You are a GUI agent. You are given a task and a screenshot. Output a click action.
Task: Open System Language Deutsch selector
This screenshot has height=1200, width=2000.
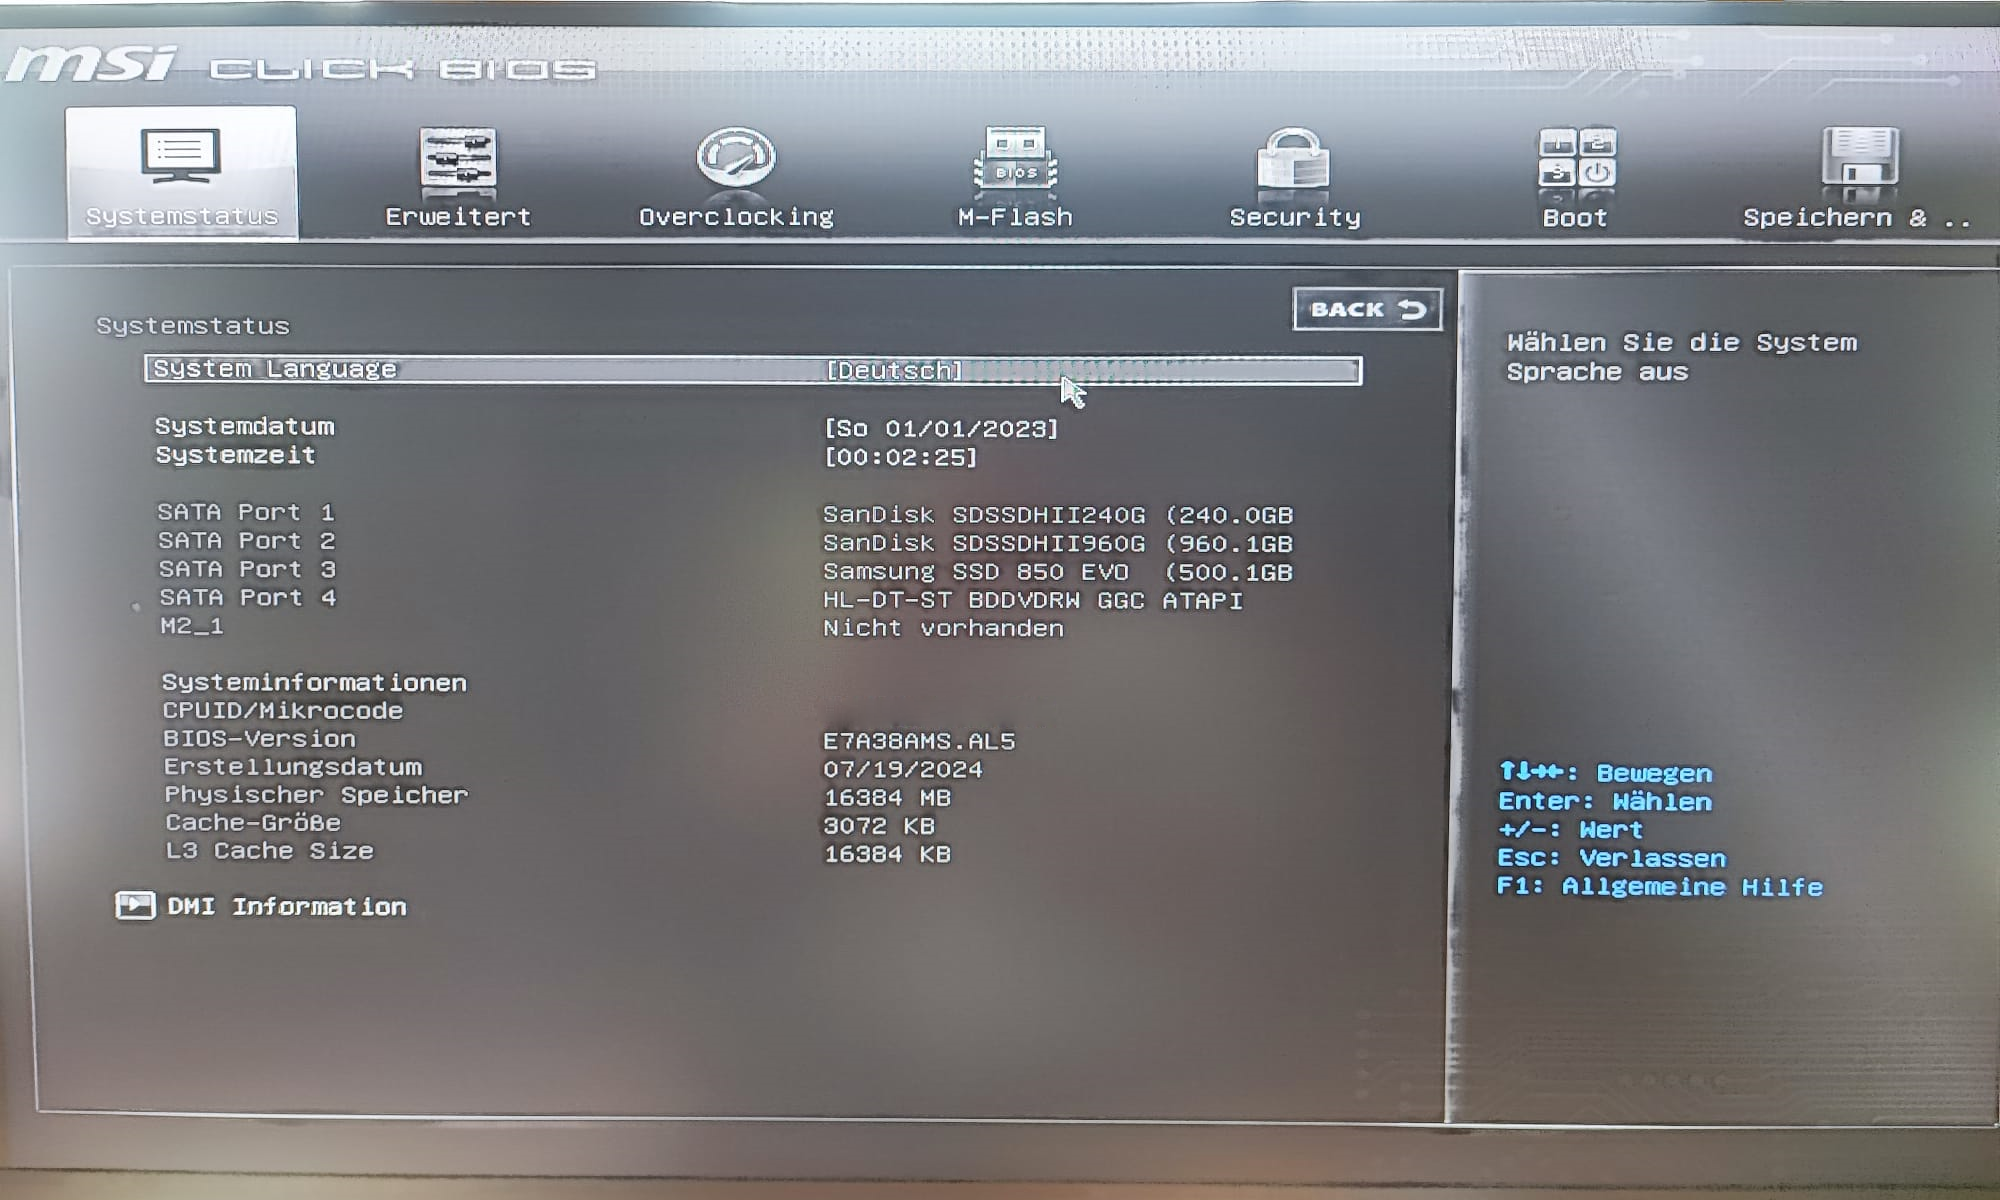pyautogui.click(x=893, y=371)
